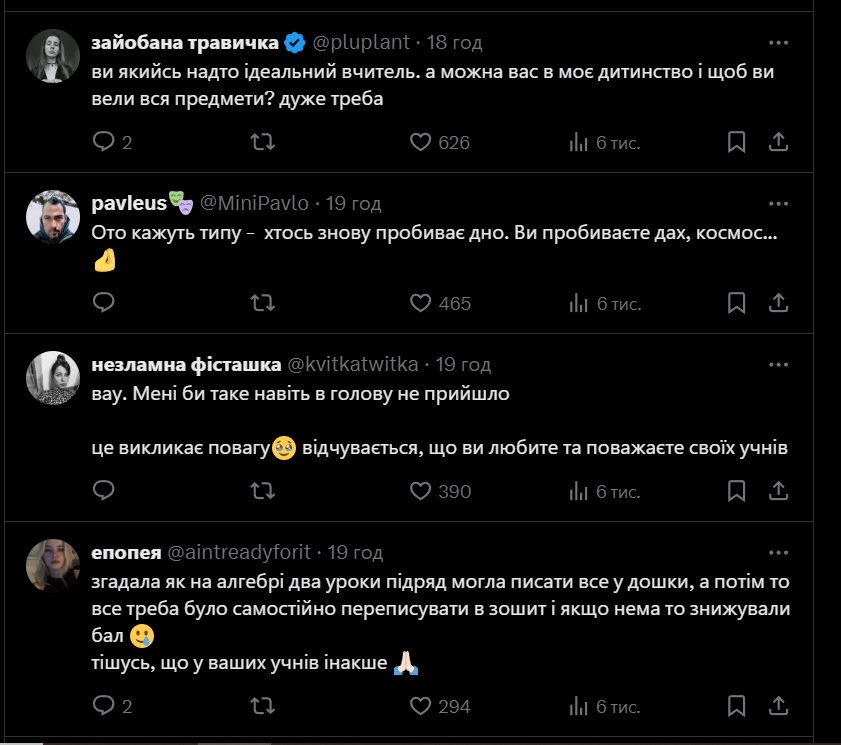The height and width of the screenshot is (745, 841).
Task: Reply to епопея's tweet
Action: [x=104, y=706]
